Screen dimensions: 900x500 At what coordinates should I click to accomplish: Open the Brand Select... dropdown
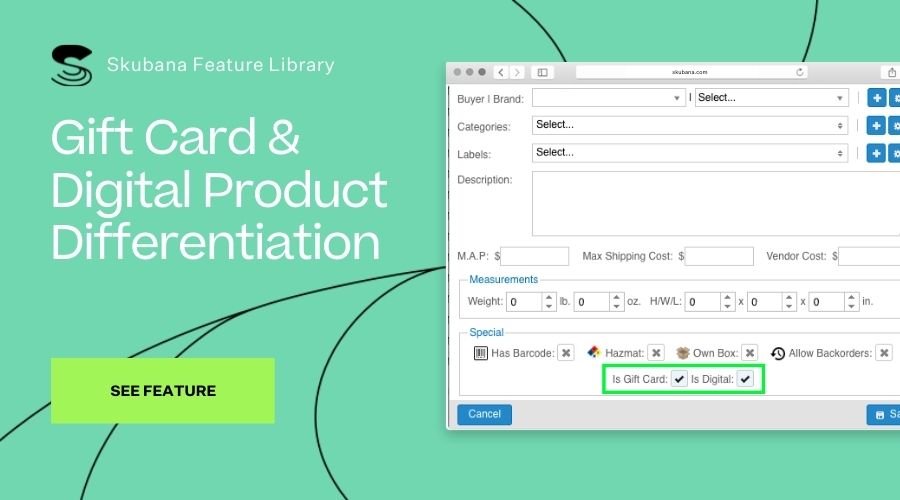pos(771,98)
